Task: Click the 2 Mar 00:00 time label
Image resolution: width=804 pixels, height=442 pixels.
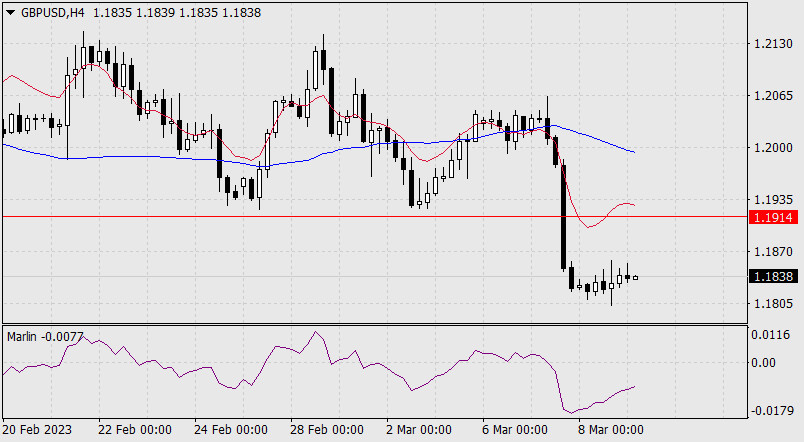Action: pos(417,429)
